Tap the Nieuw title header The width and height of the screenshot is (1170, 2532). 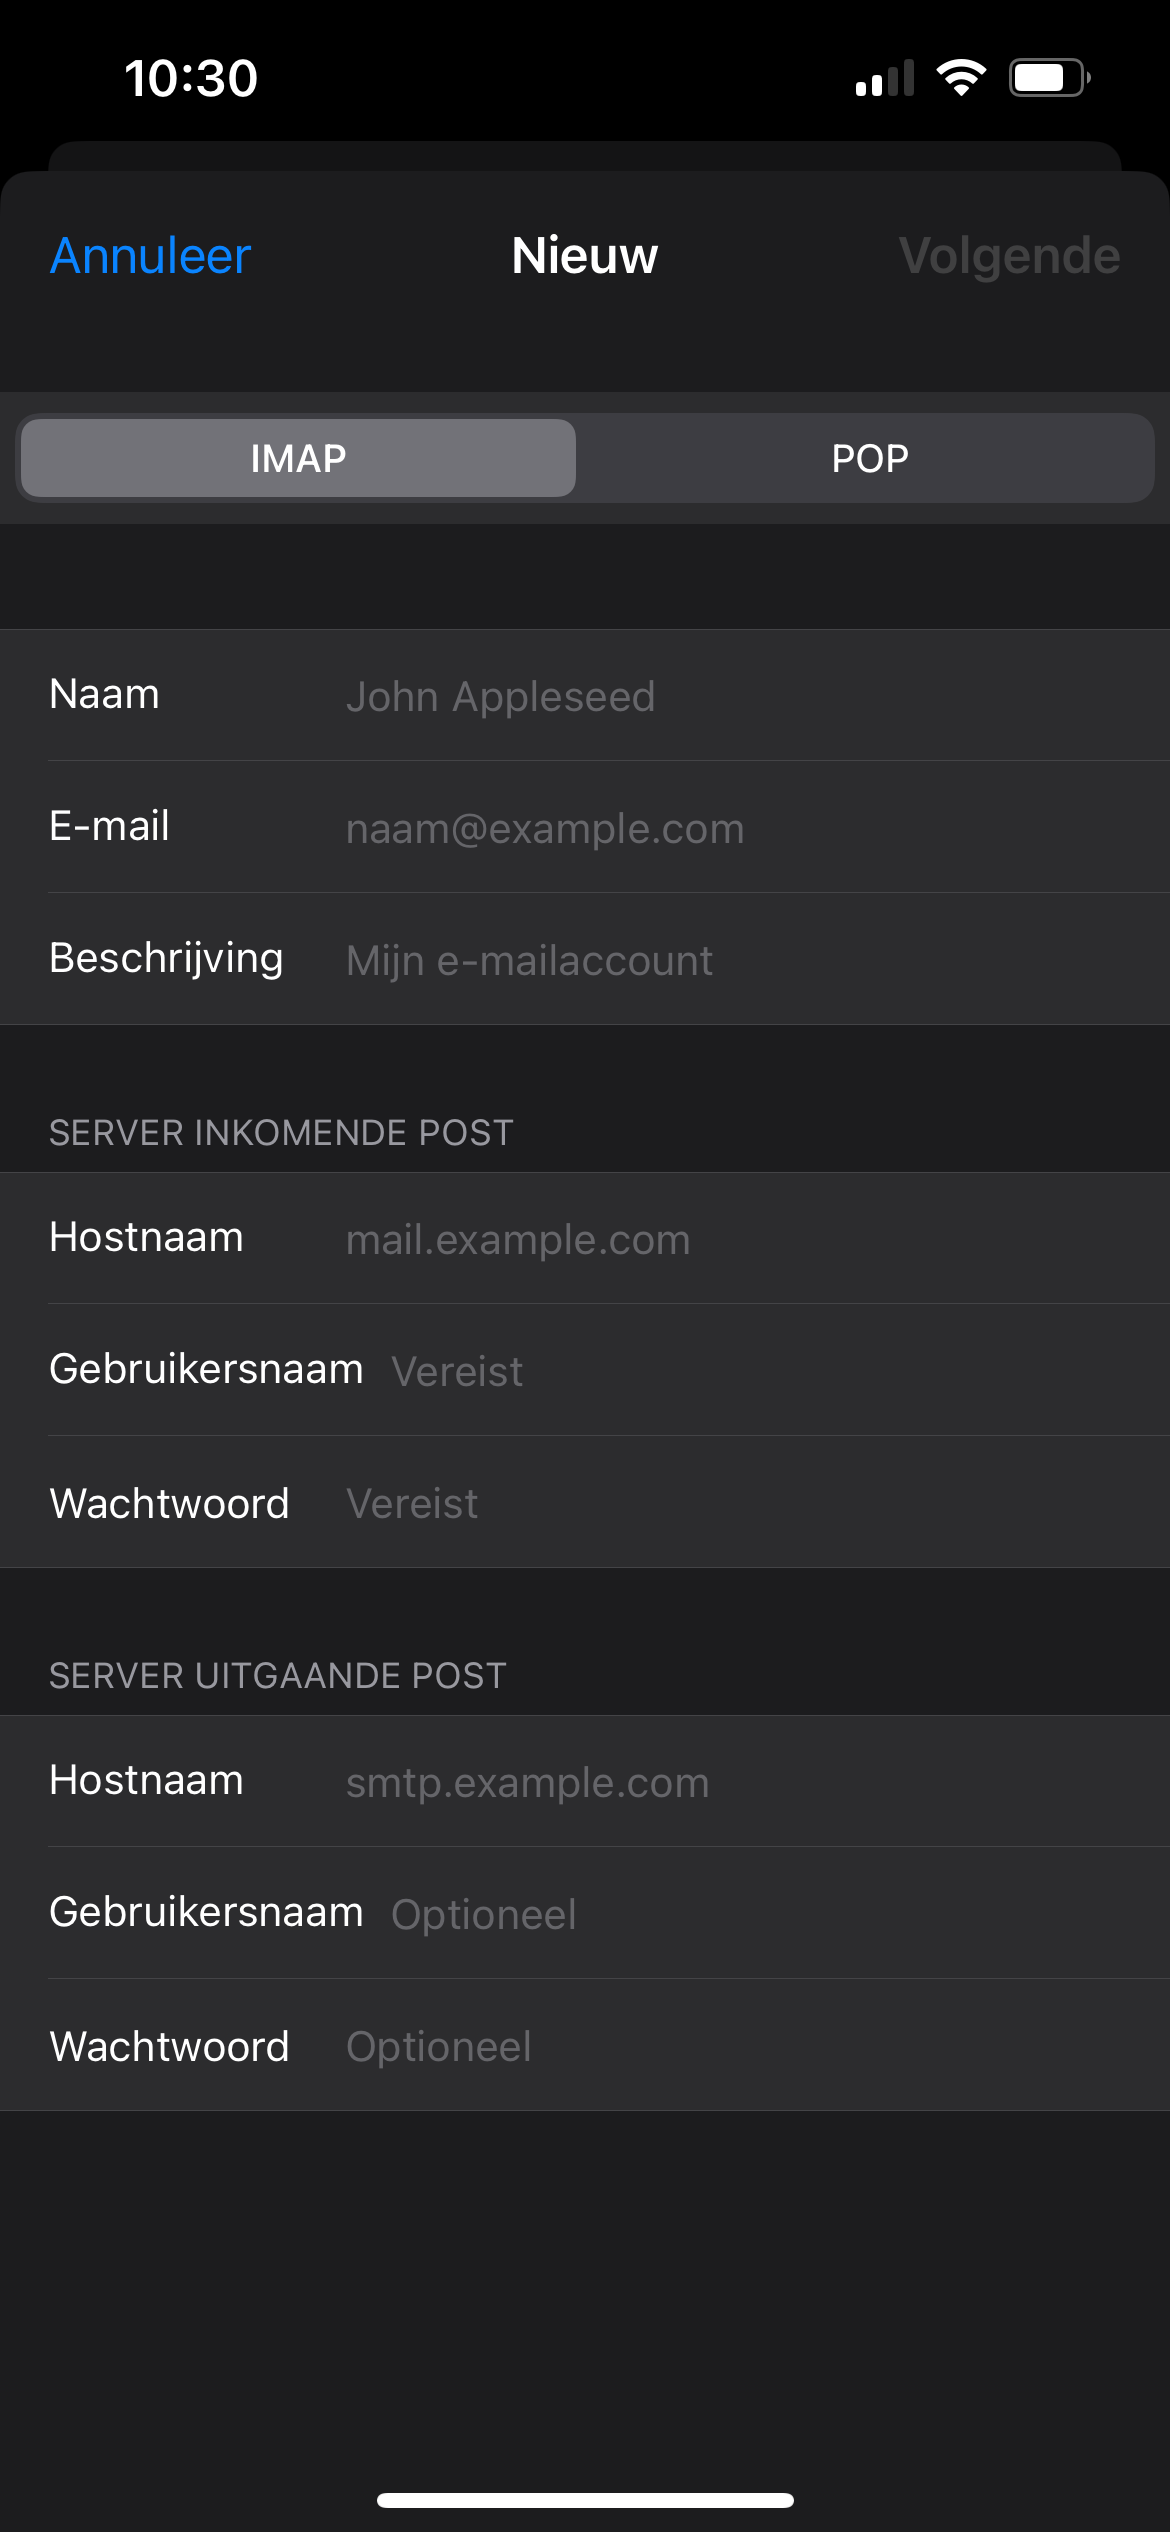[585, 256]
